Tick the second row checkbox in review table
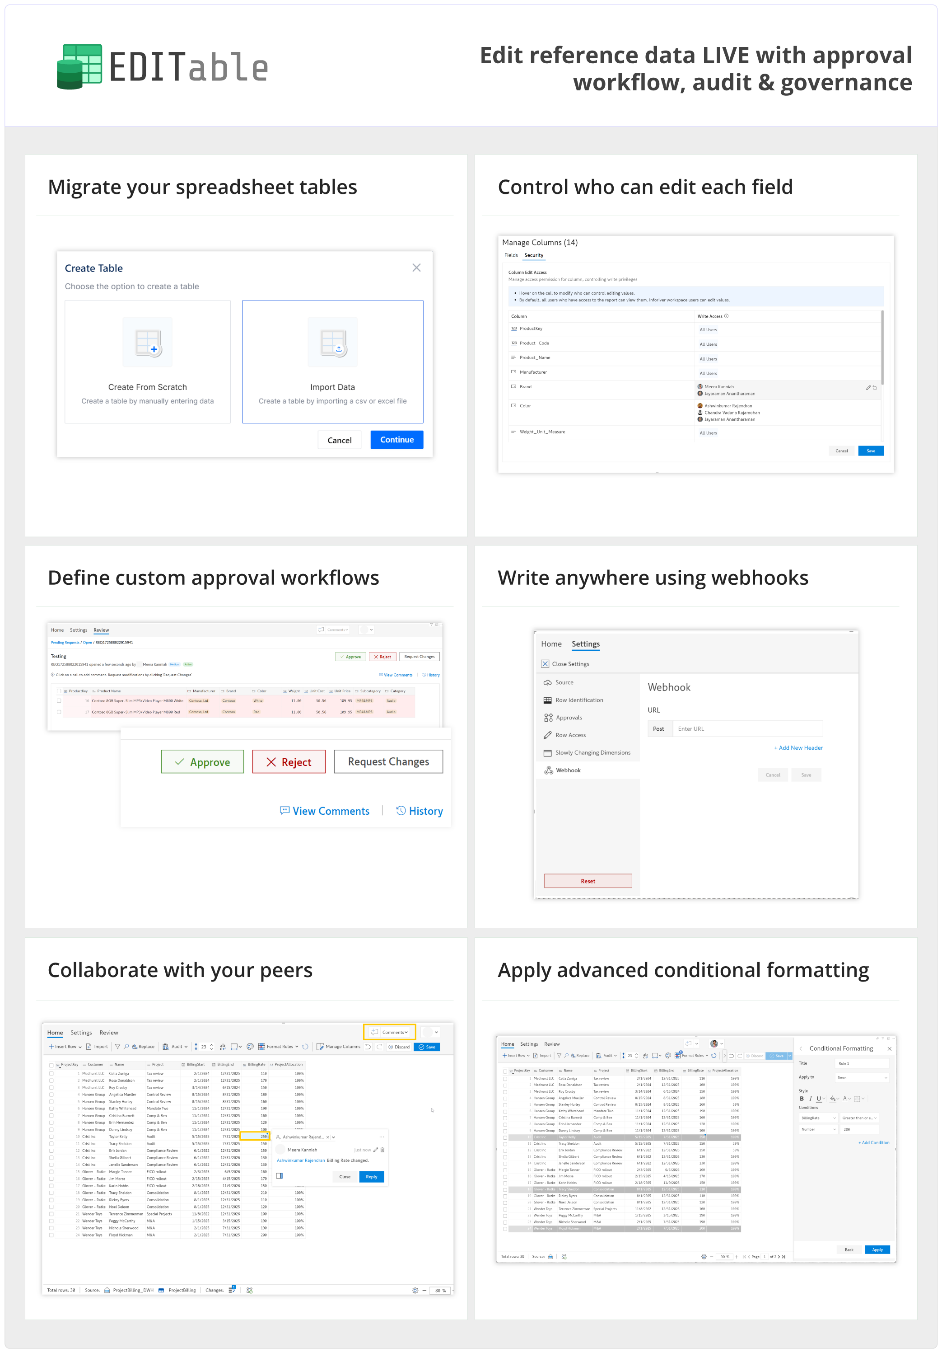This screenshot has width=942, height=1353. (59, 712)
